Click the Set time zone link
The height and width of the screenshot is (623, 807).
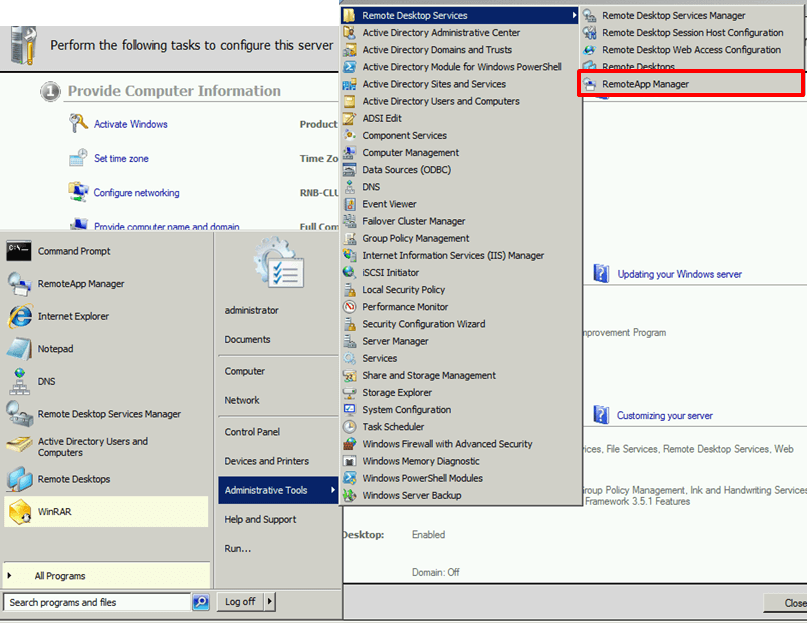pos(121,159)
